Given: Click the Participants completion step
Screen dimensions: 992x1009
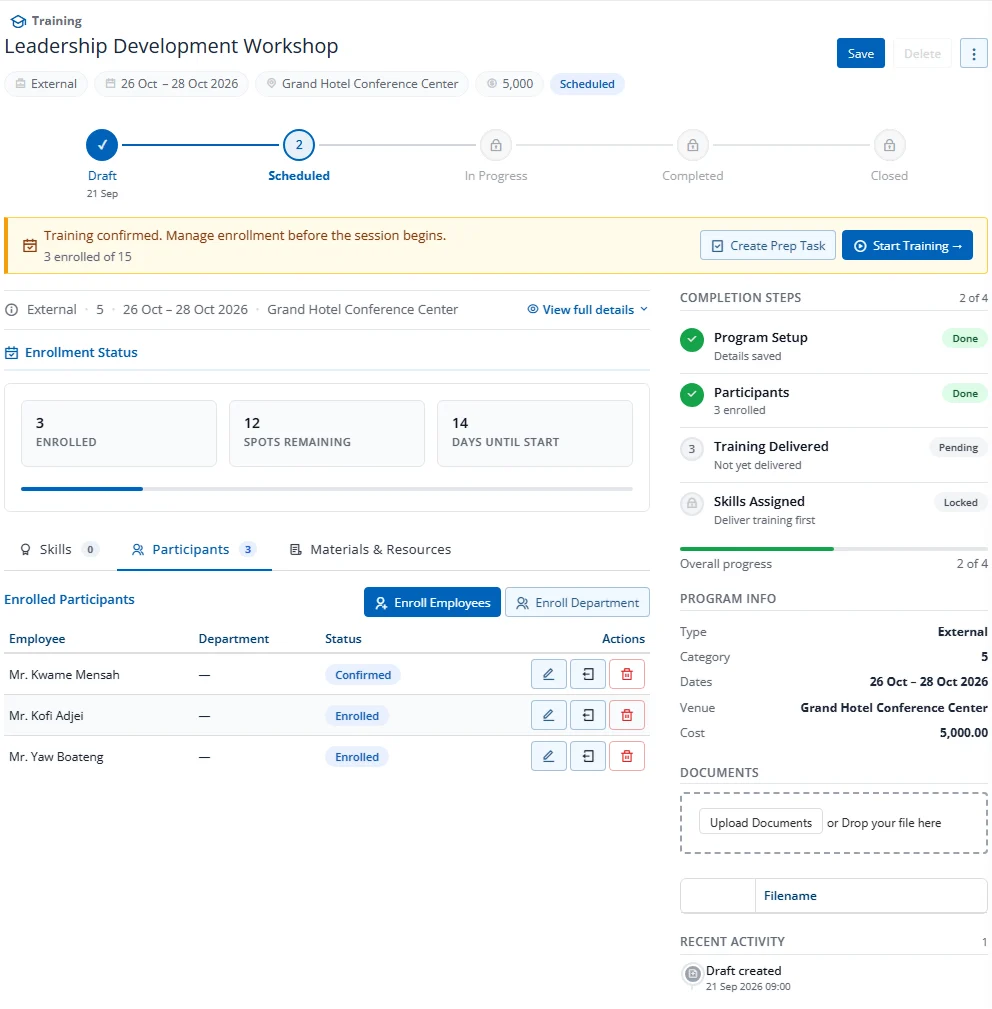Looking at the screenshot, I should [x=834, y=400].
